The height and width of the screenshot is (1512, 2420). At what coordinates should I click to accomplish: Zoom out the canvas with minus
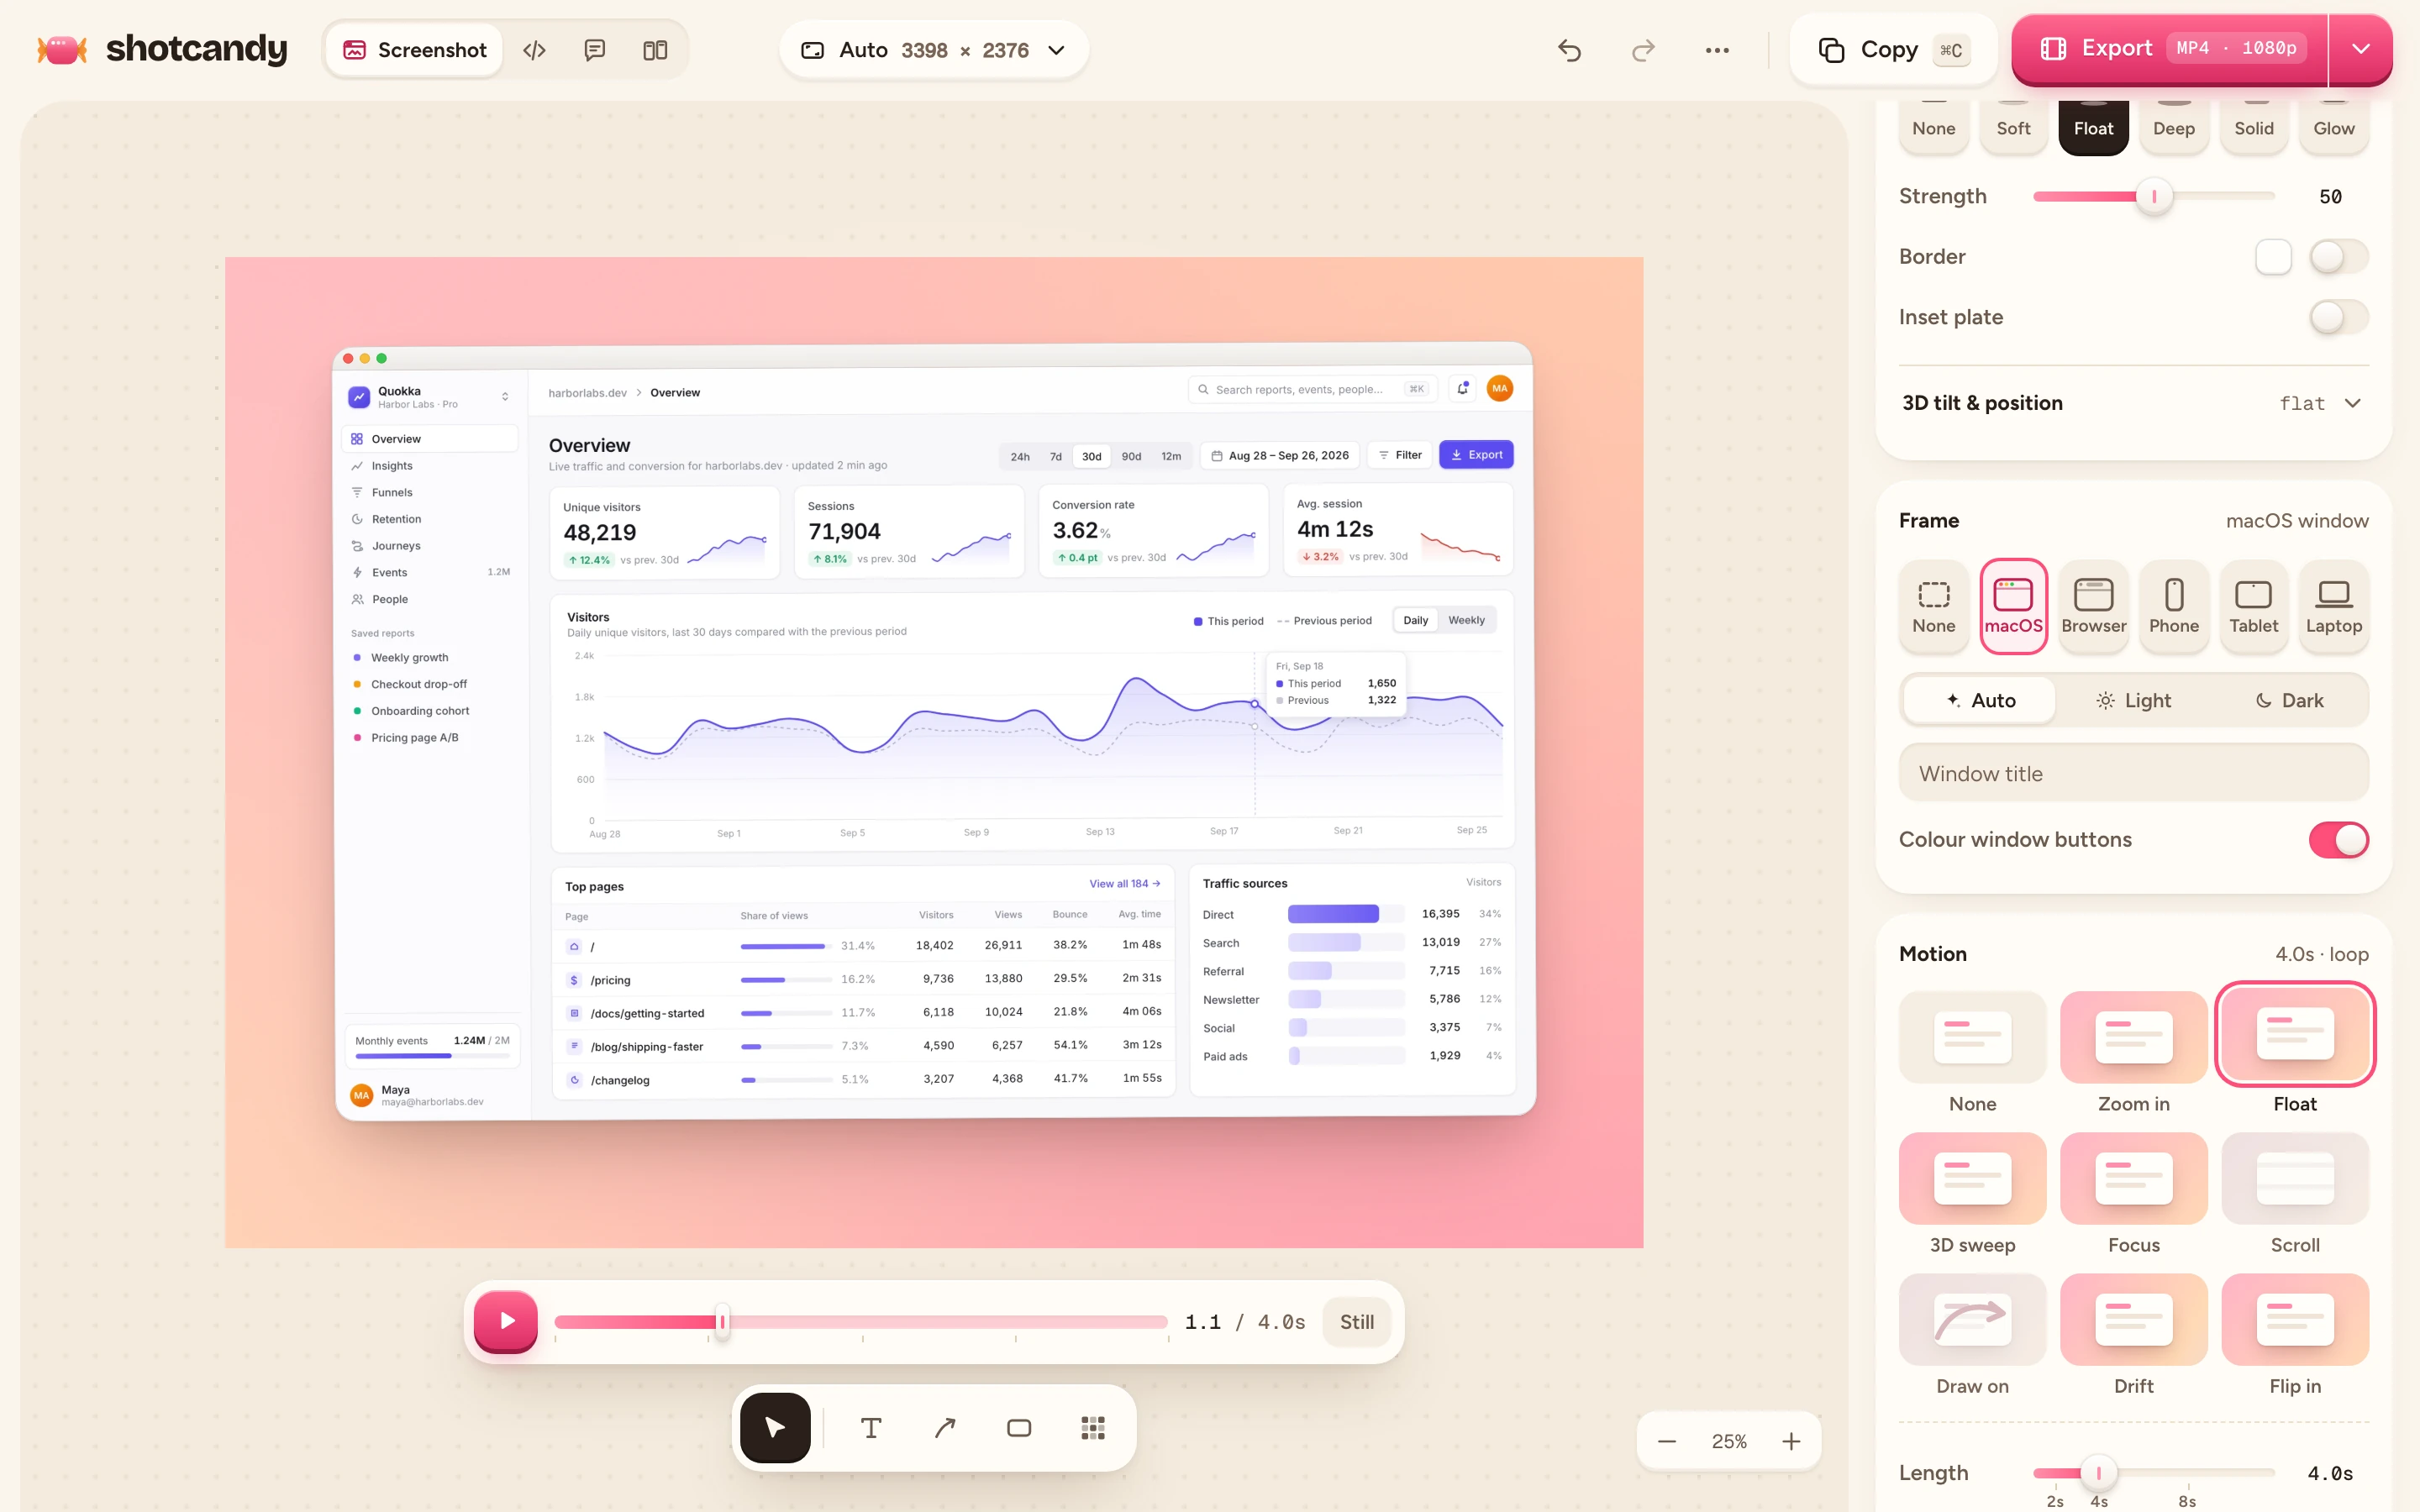click(1667, 1441)
